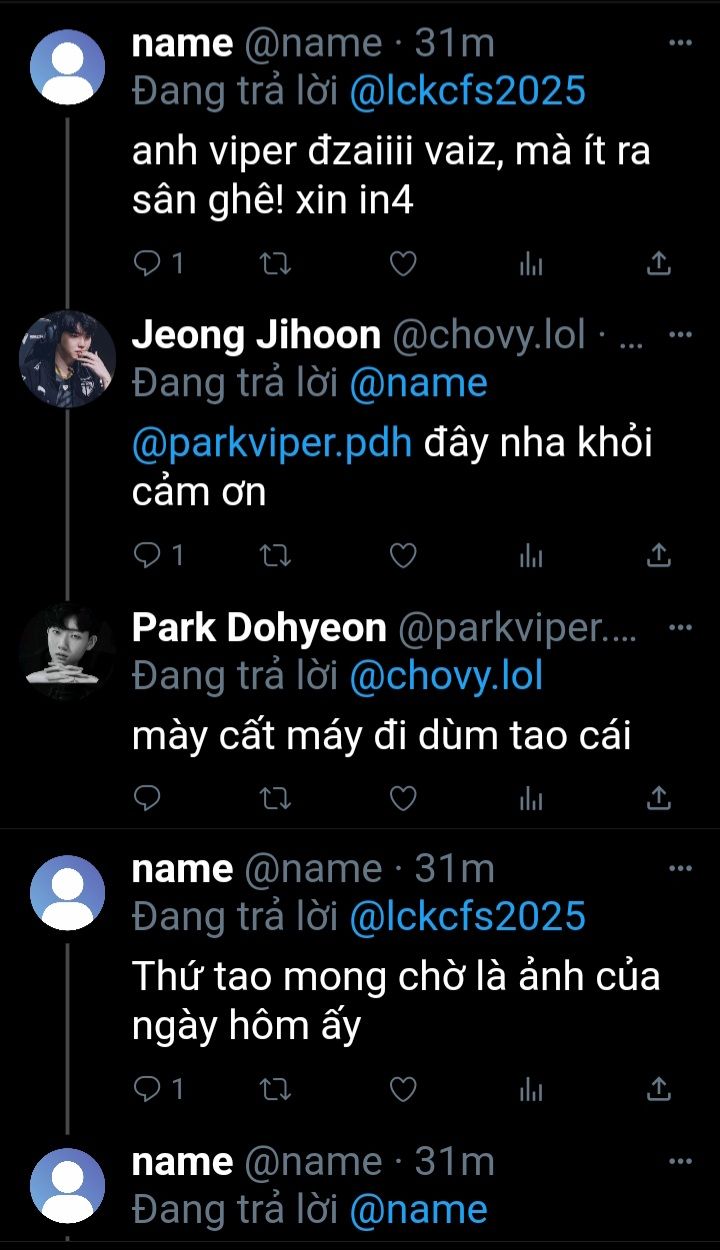The image size is (720, 1250).
Task: Open the @chovy.lol reply-to link
Action: point(446,677)
